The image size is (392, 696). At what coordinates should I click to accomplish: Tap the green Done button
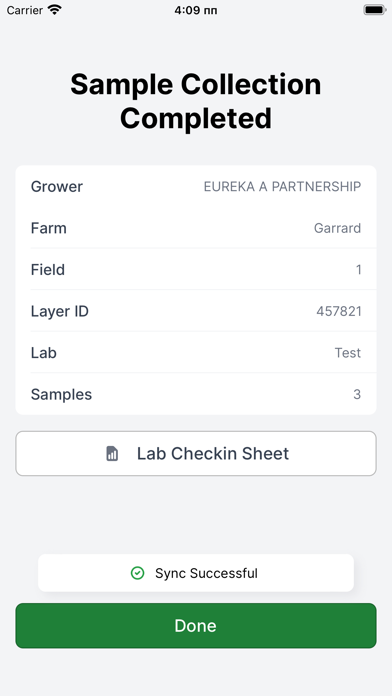(196, 625)
